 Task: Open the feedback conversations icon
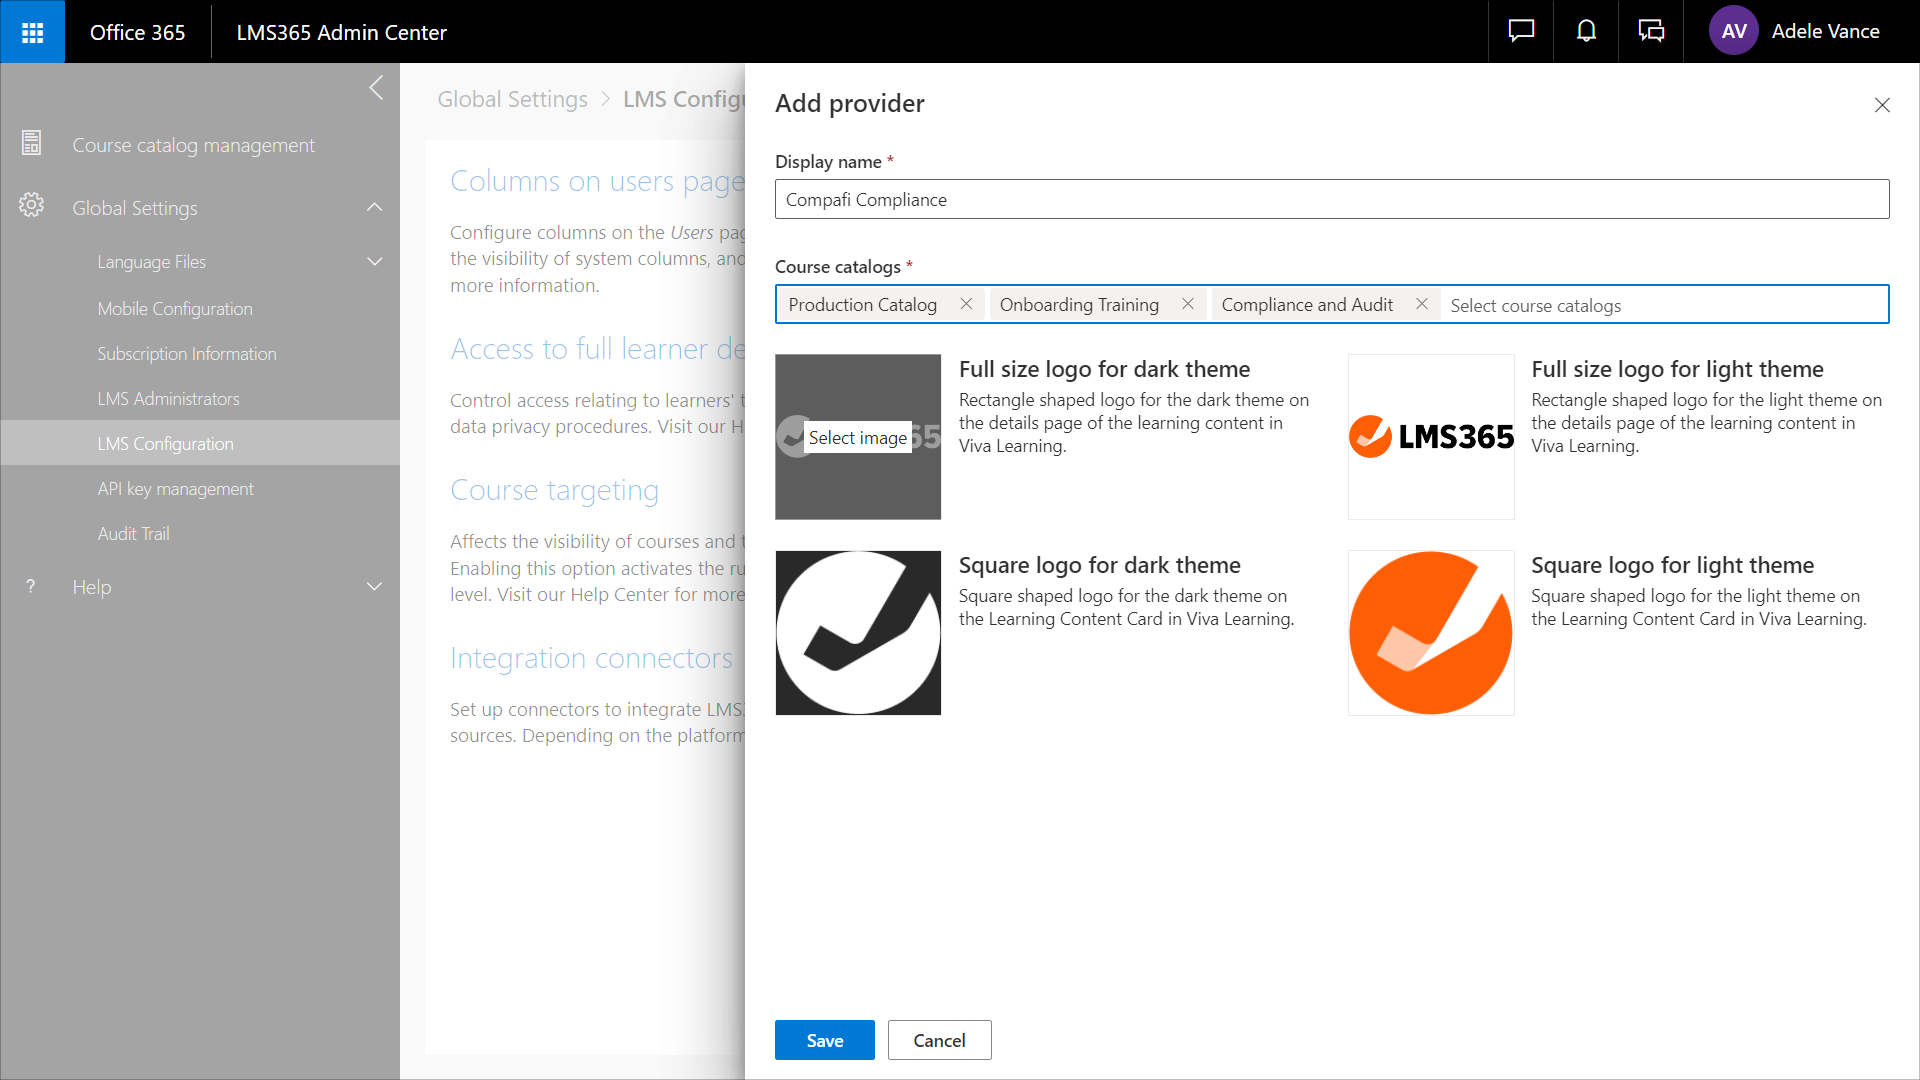tap(1651, 32)
